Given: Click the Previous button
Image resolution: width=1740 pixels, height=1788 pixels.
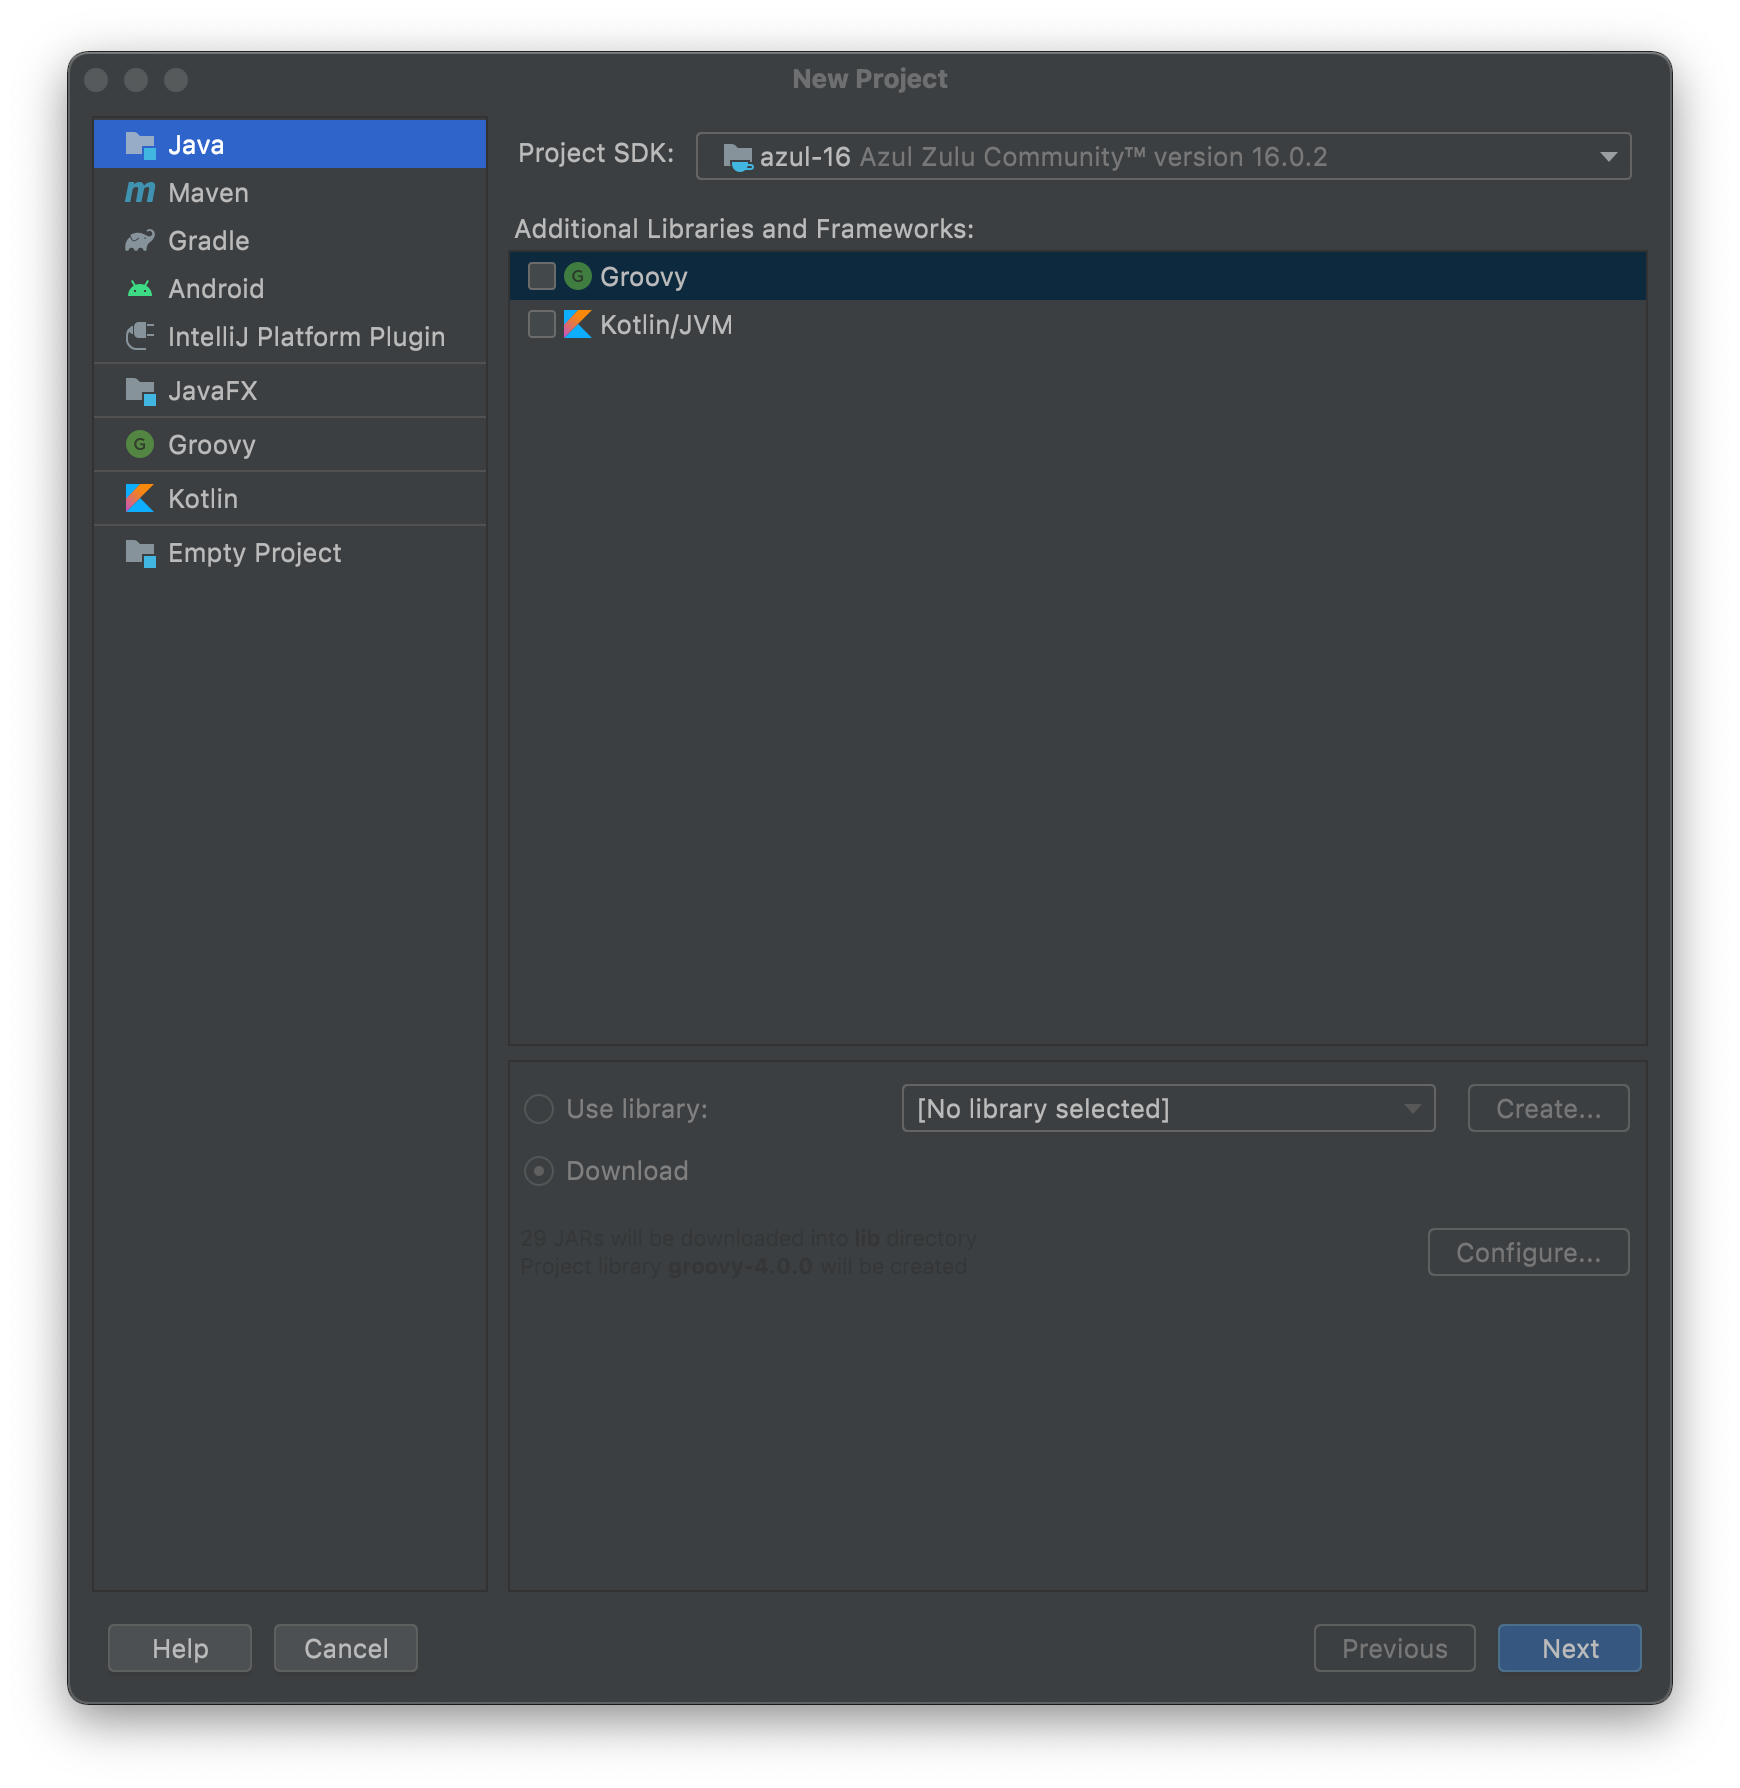Looking at the screenshot, I should 1394,1648.
